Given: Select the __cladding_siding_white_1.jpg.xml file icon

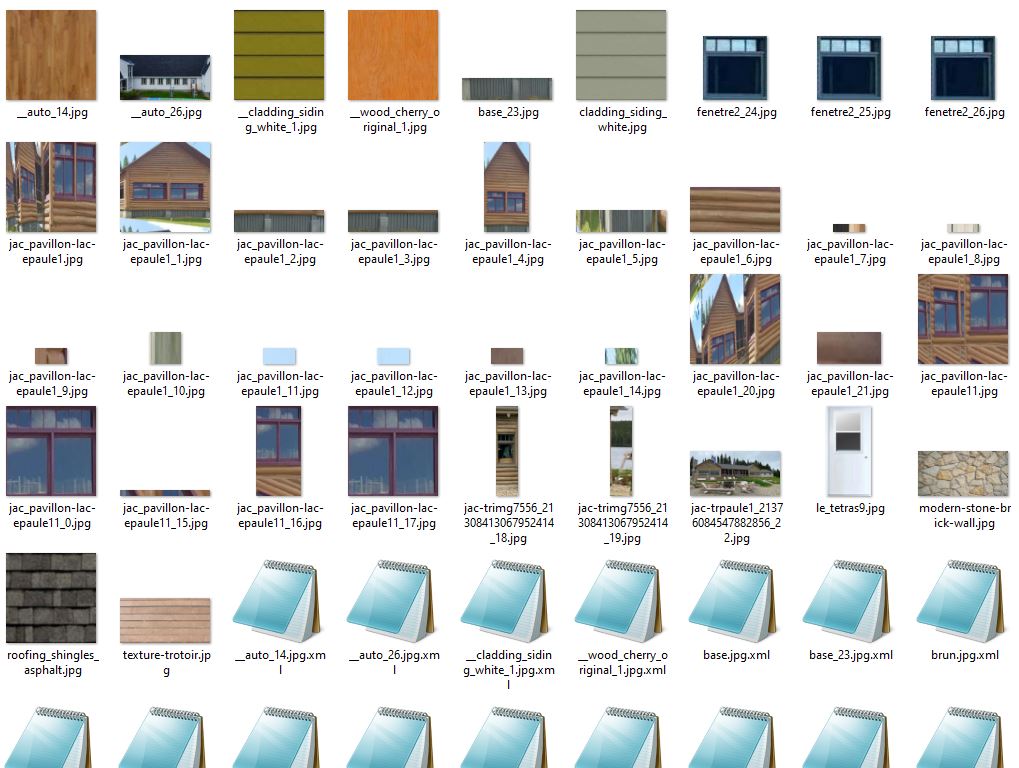Looking at the screenshot, I should pos(508,600).
